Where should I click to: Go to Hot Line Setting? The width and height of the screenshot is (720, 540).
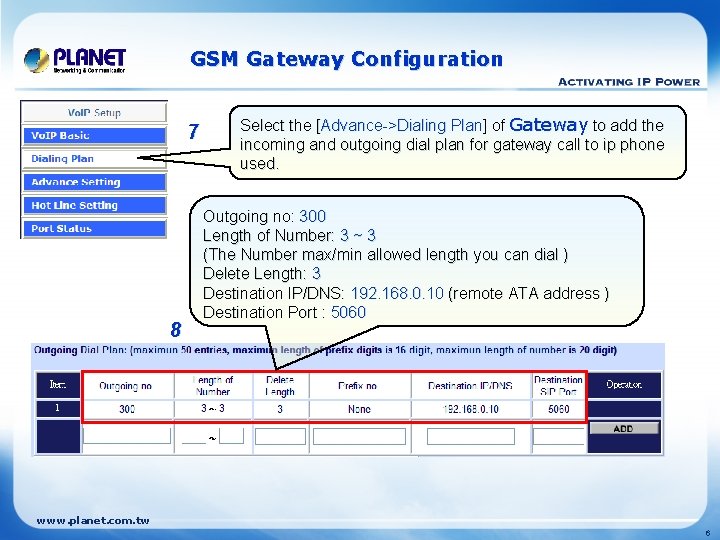click(94, 205)
